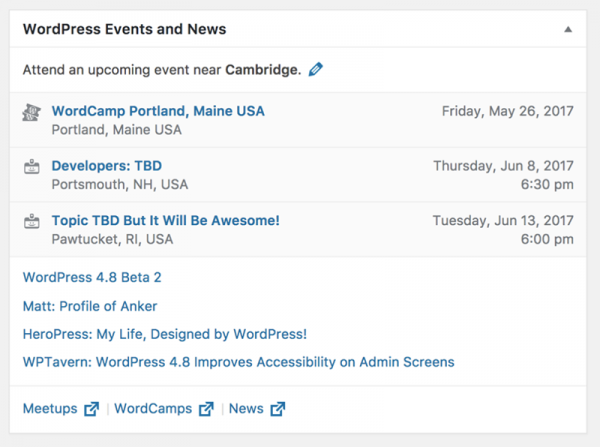Click the WordCamp icon beside Portland event
The height and width of the screenshot is (447, 600).
31,113
